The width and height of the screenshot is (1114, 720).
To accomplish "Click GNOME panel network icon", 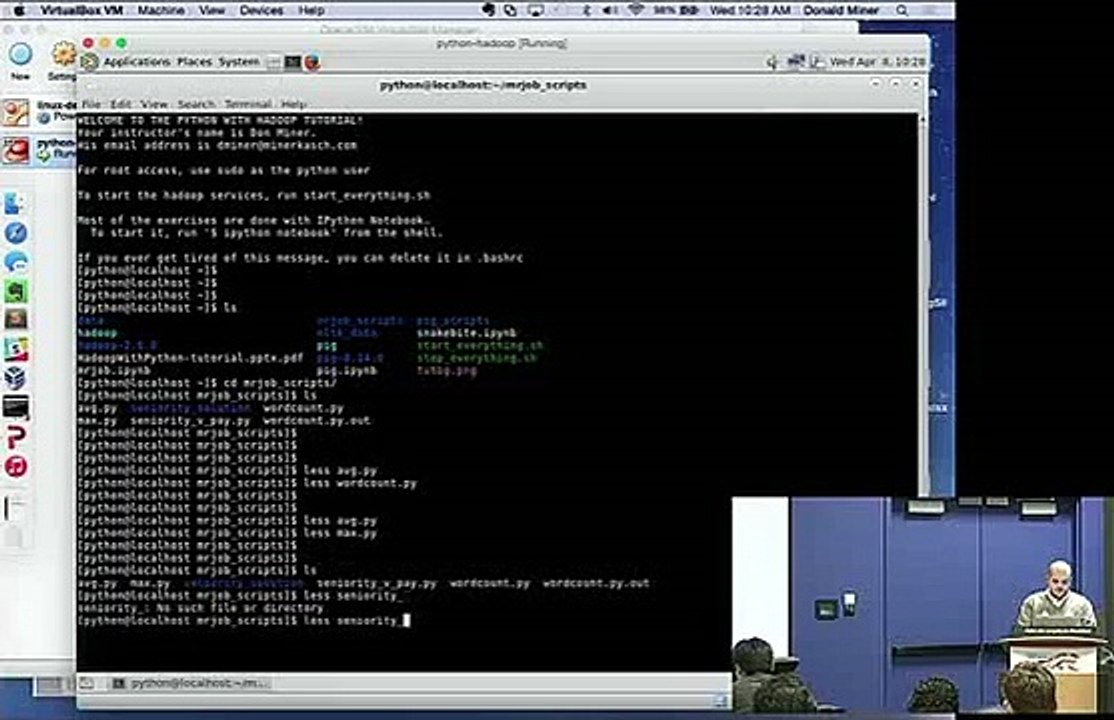I will (x=795, y=62).
